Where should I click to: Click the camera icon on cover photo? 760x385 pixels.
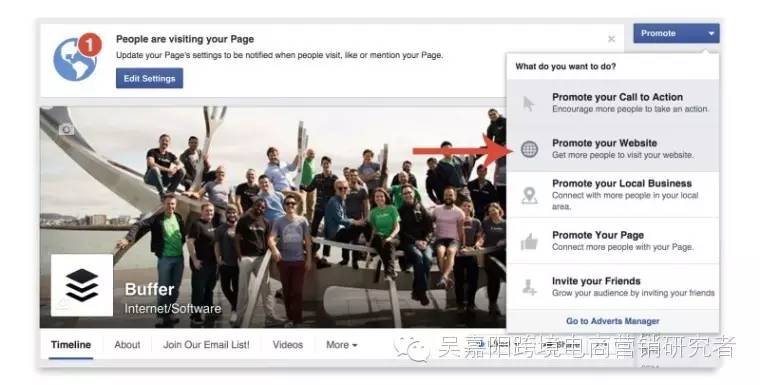[66, 129]
